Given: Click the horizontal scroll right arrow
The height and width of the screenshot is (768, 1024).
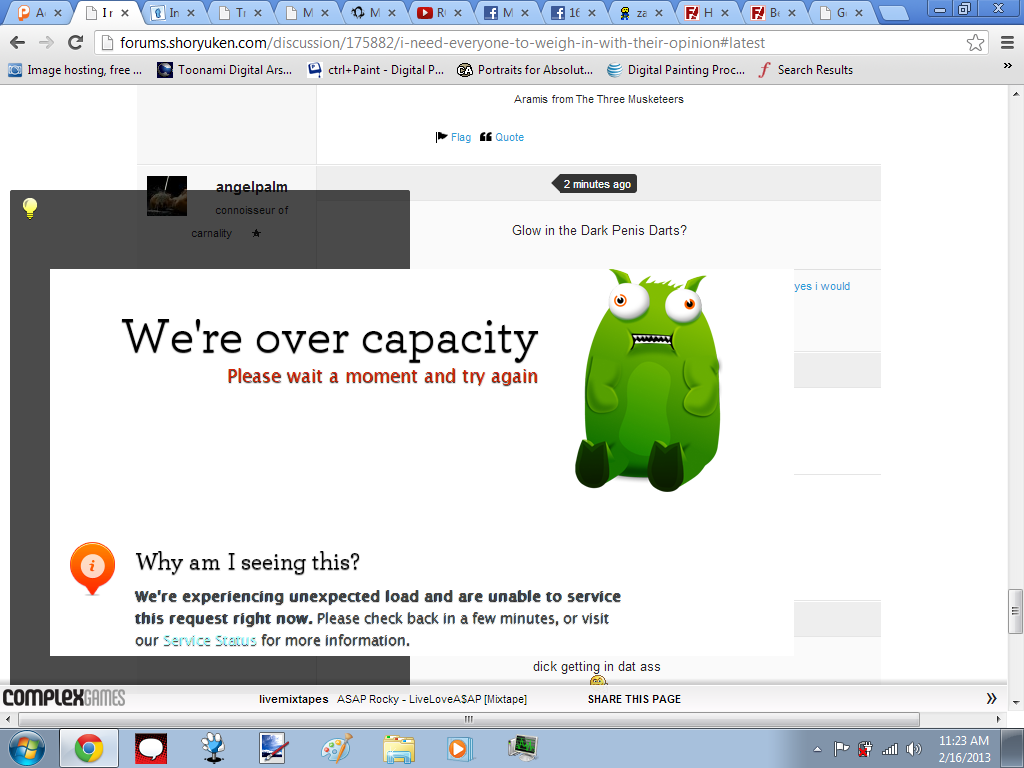Looking at the screenshot, I should click(998, 719).
